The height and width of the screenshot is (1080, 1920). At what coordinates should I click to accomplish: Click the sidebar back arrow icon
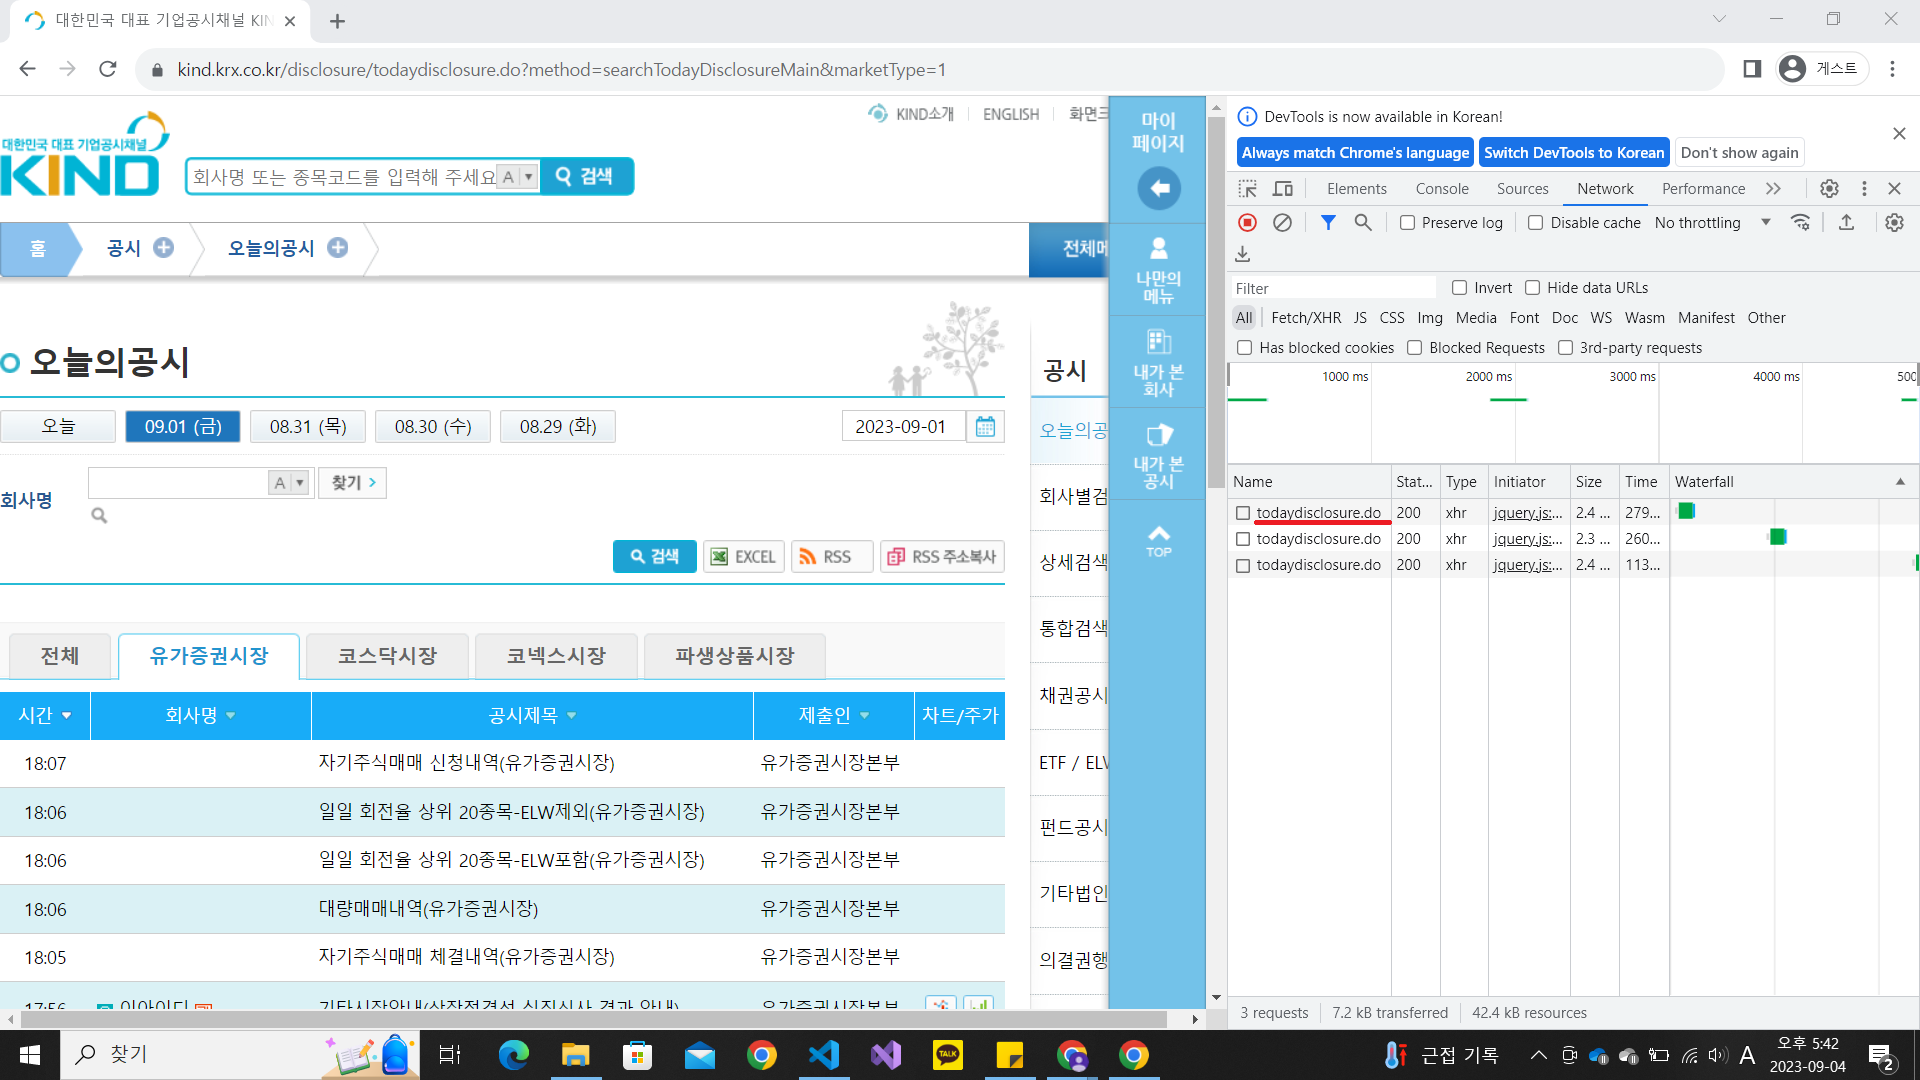[1158, 188]
